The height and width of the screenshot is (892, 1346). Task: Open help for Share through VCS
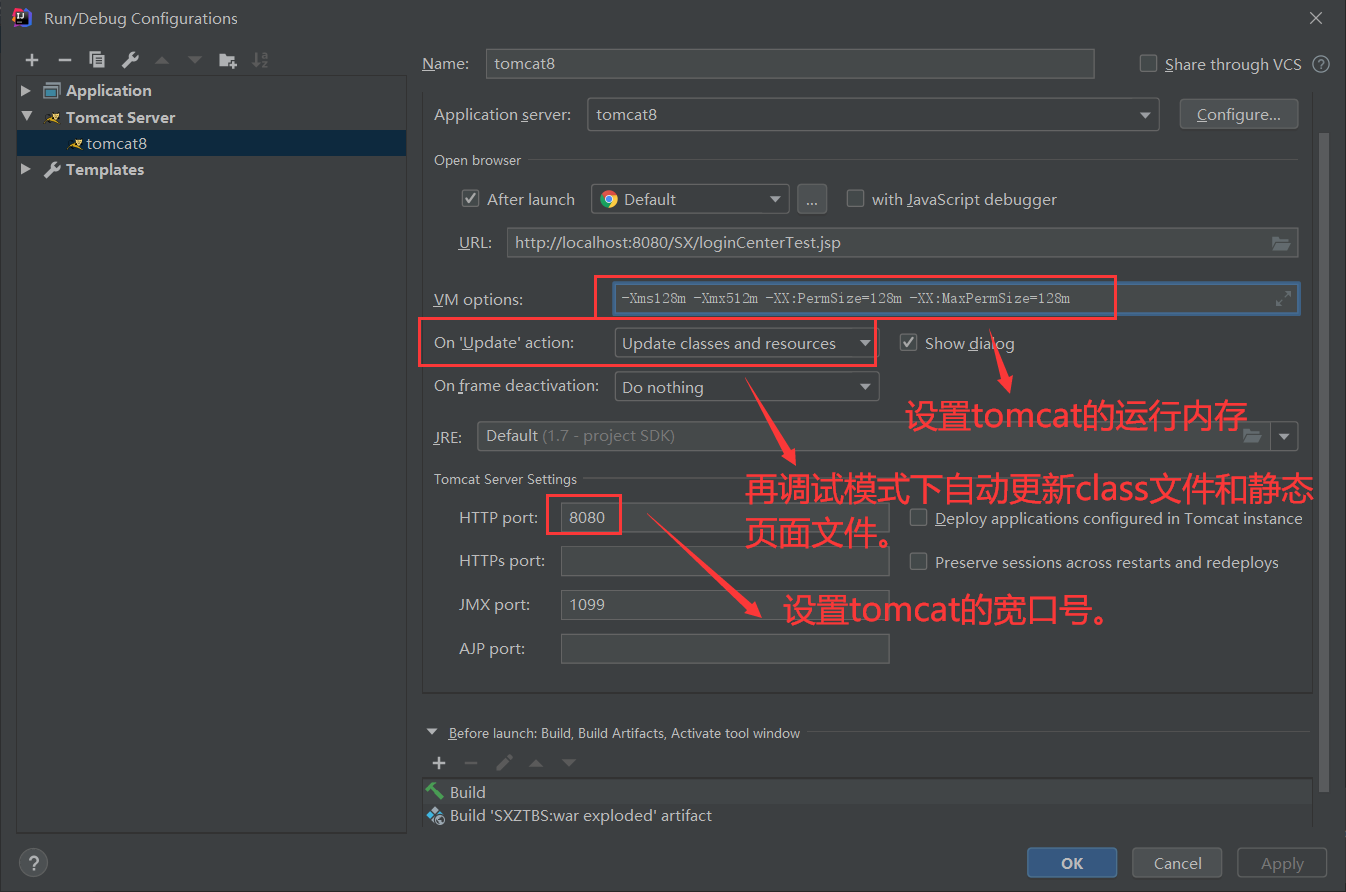coord(1321,64)
